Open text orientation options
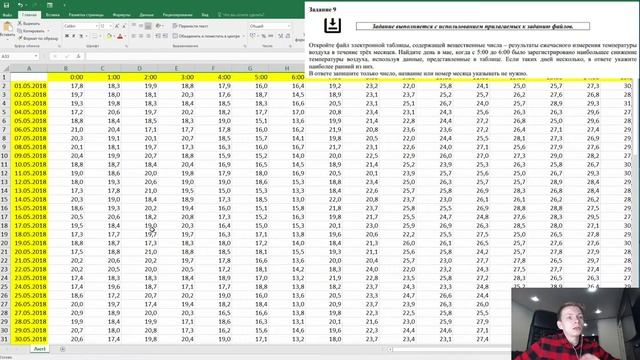 [x=159, y=26]
